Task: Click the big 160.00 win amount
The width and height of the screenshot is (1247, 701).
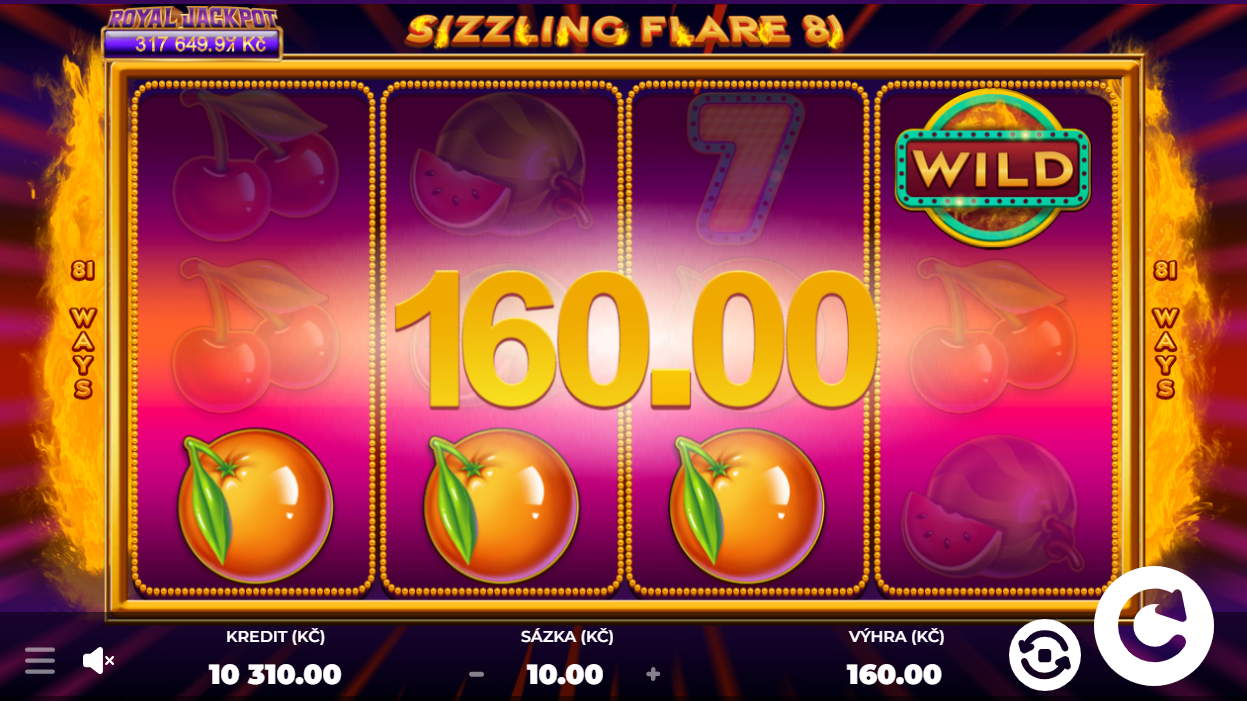Action: pyautogui.click(x=636, y=339)
